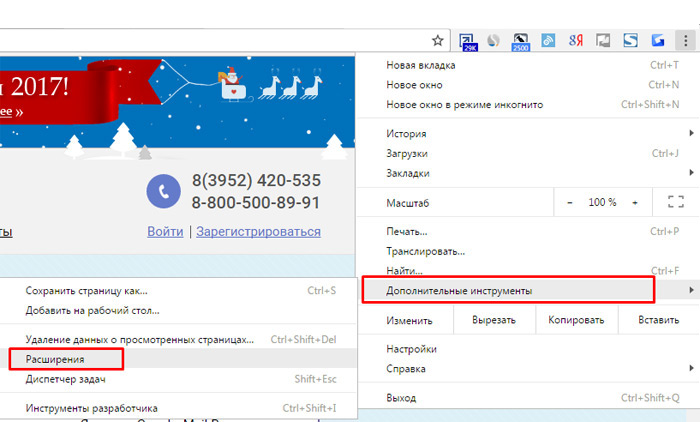Click the purple phone icon
Screen dimensions: 700x422
coord(162,191)
